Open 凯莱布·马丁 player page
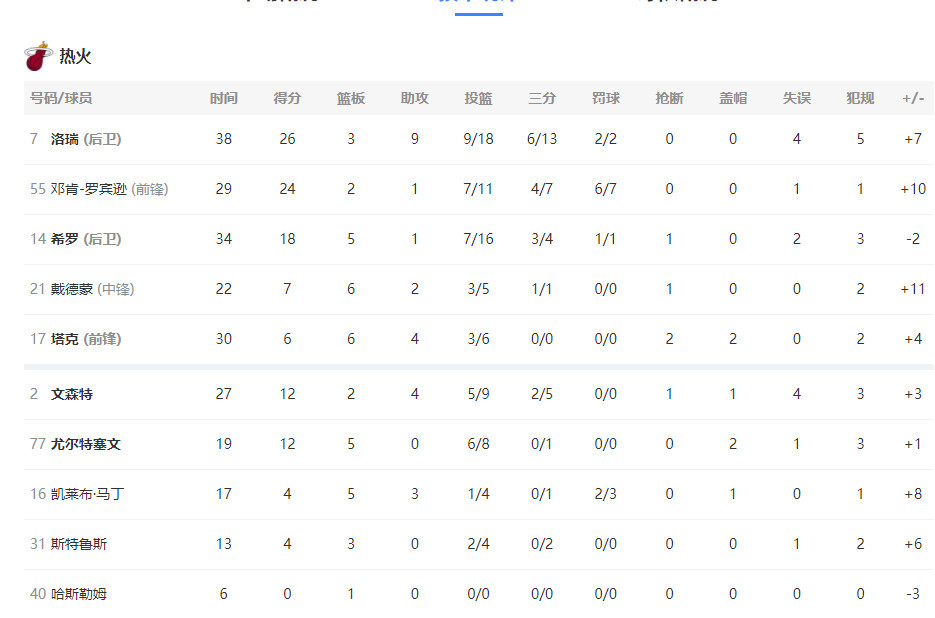935x618 pixels. tap(87, 495)
